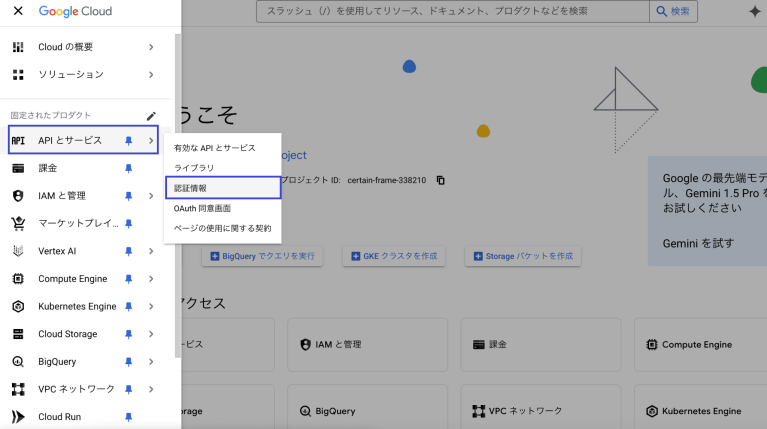Click the plus icon on BigQuery でクエリを実行
Screen dimensions: 767x429
coord(215,256)
